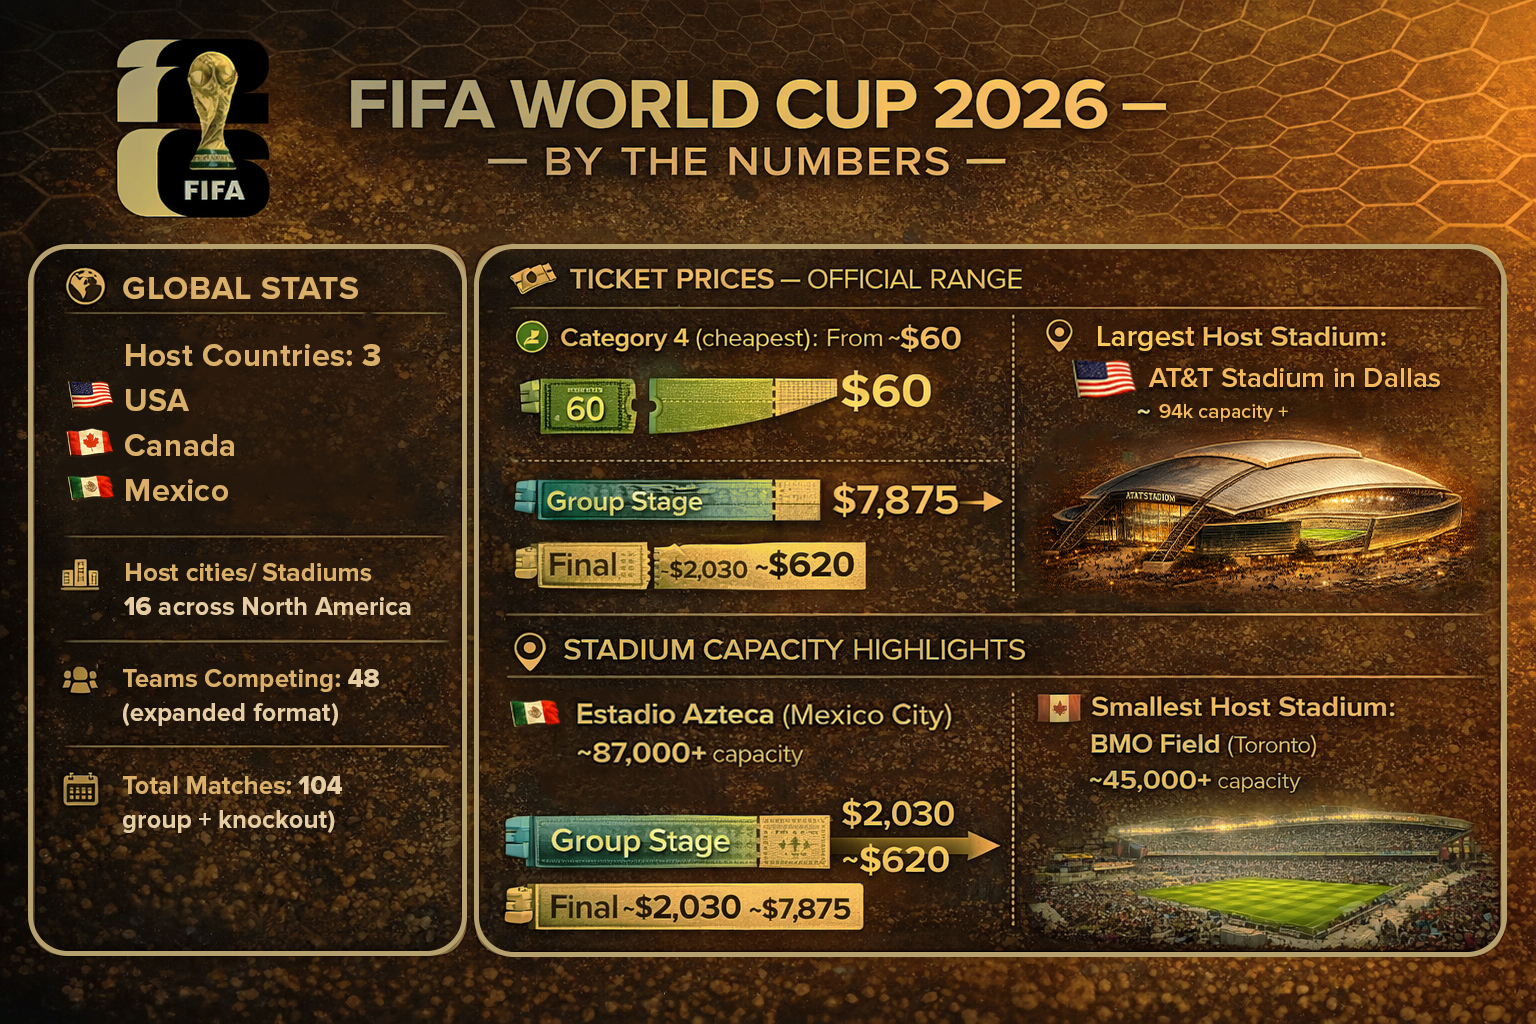
Task: Click the location pin beside Stadium Capacity Highlights
Action: [x=529, y=651]
